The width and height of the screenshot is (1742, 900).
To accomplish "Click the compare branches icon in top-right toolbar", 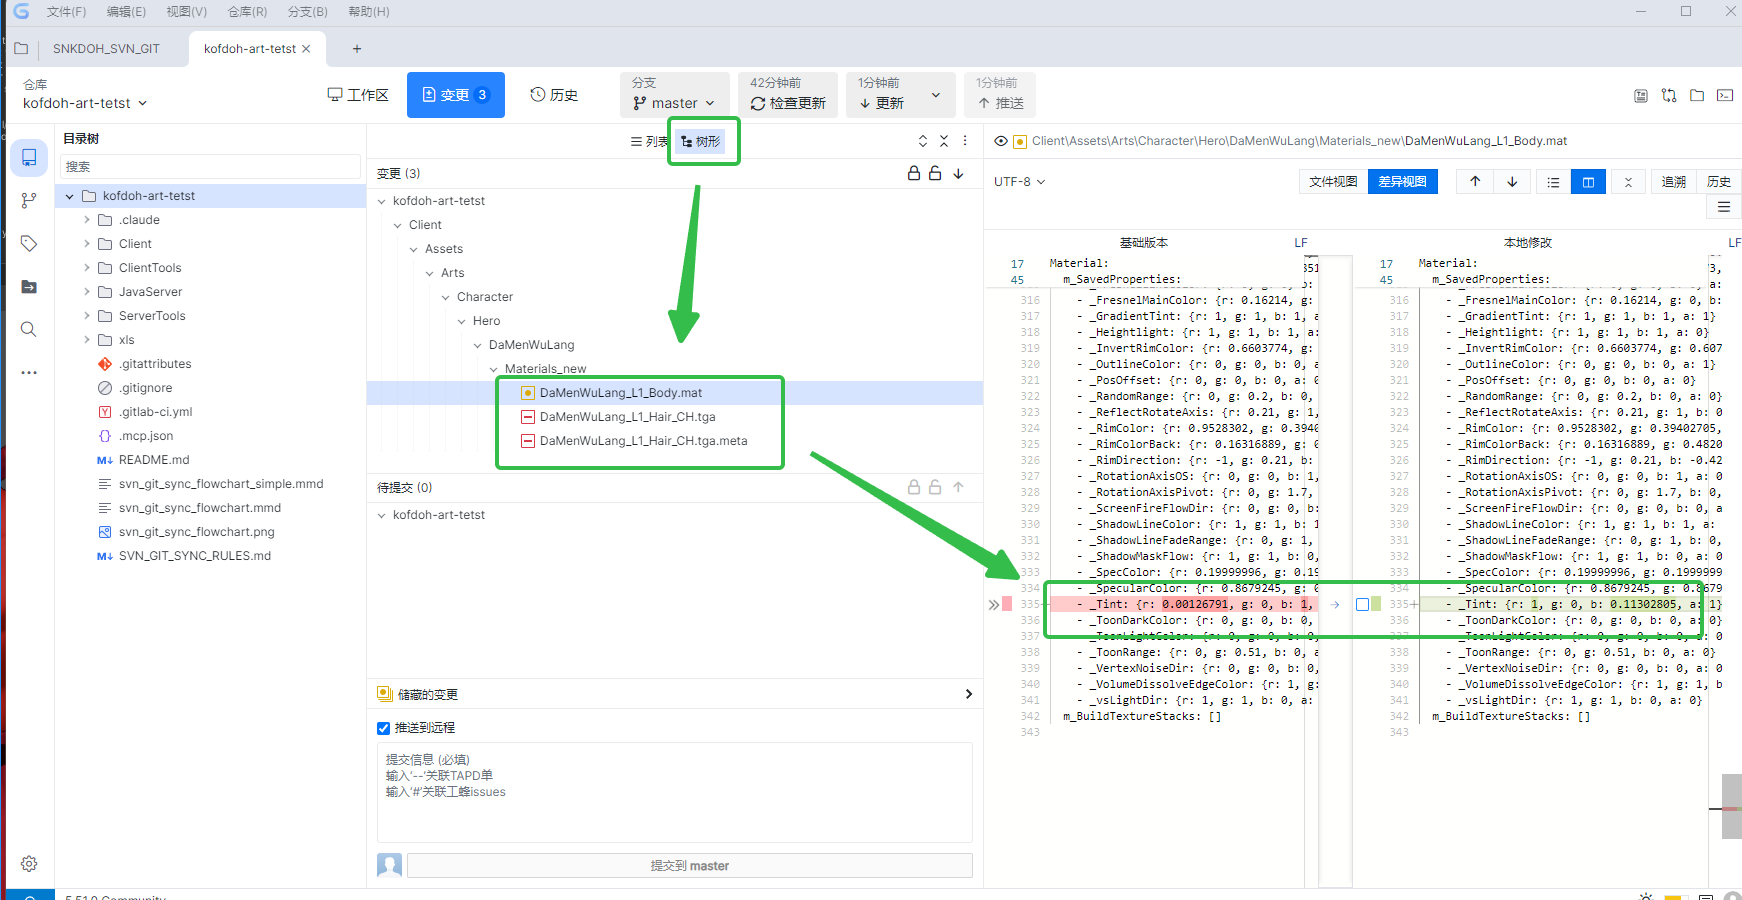I will coord(1669,96).
